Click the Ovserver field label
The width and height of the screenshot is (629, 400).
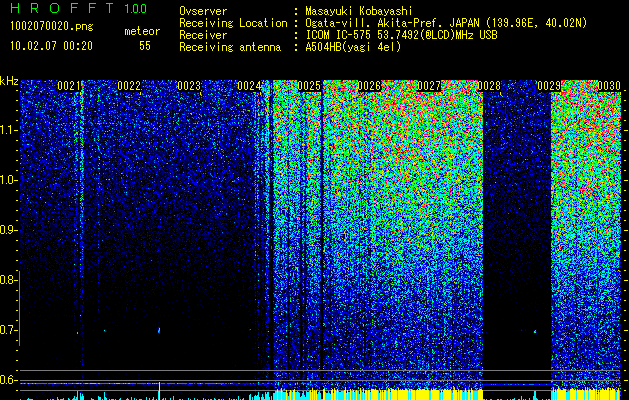[203, 12]
